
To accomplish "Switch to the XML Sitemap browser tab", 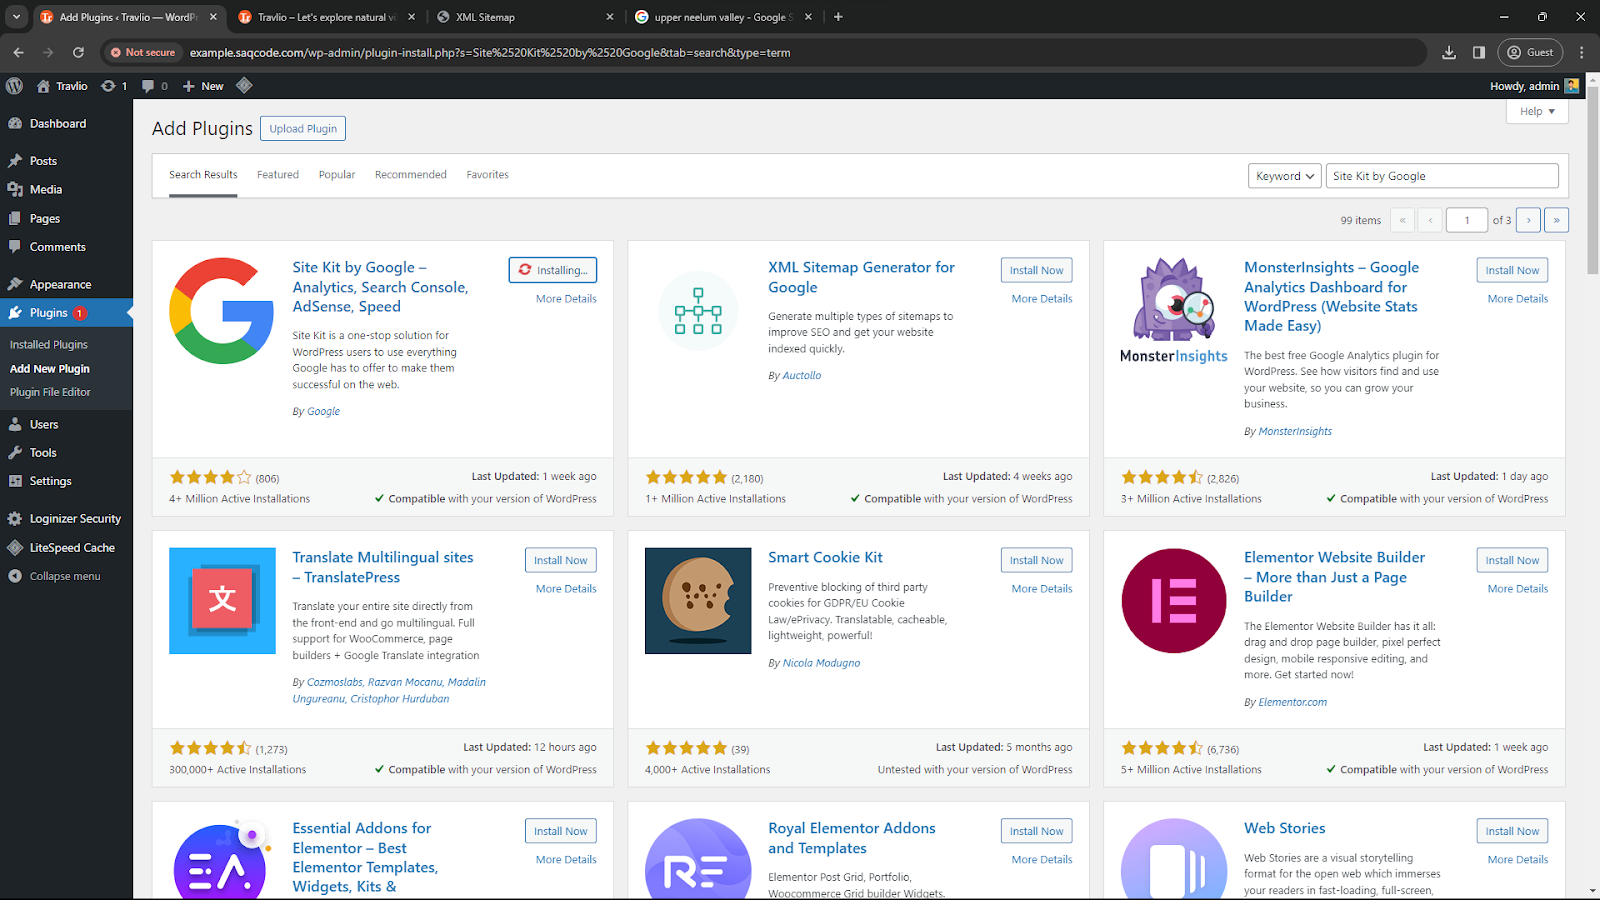I will 525,17.
